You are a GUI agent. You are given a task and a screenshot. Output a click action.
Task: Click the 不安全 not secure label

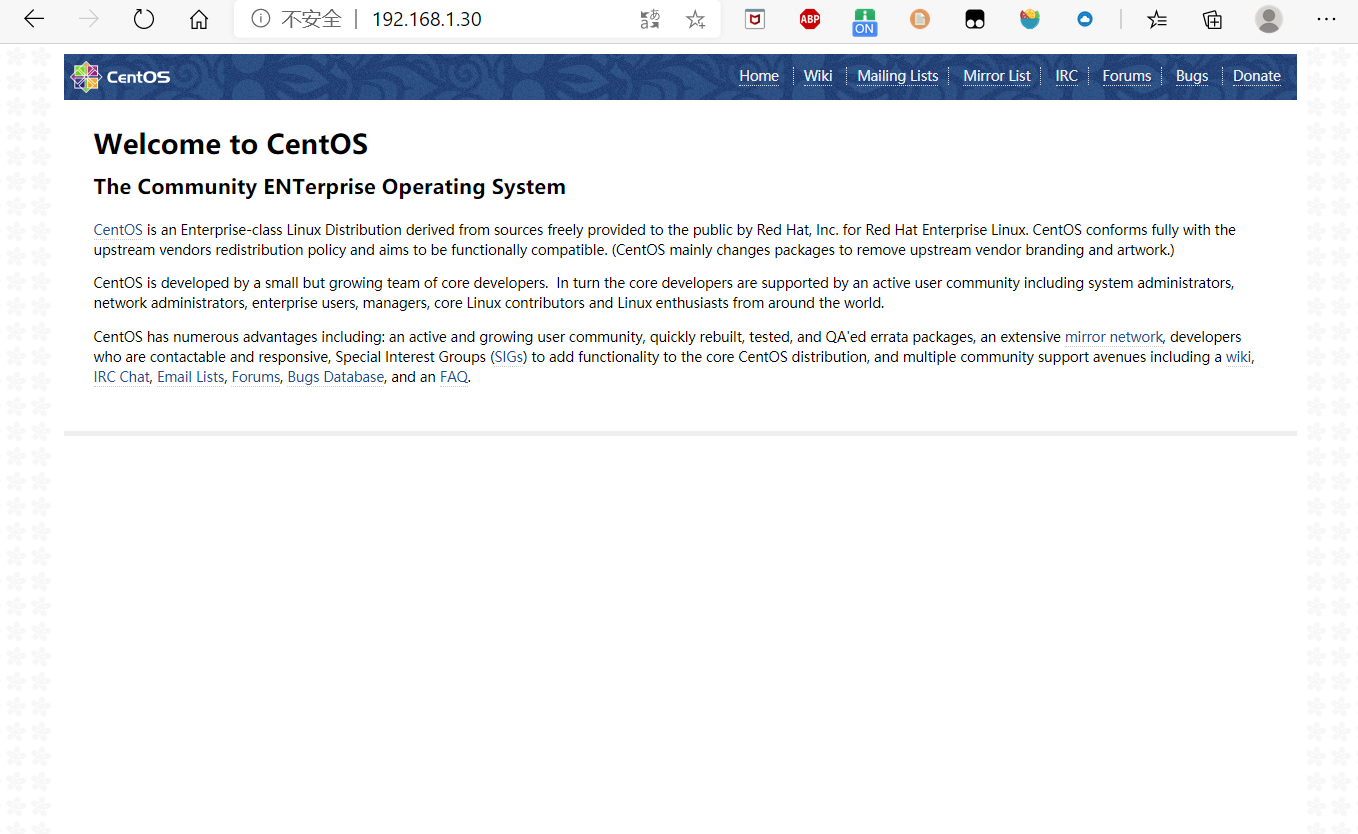(311, 19)
